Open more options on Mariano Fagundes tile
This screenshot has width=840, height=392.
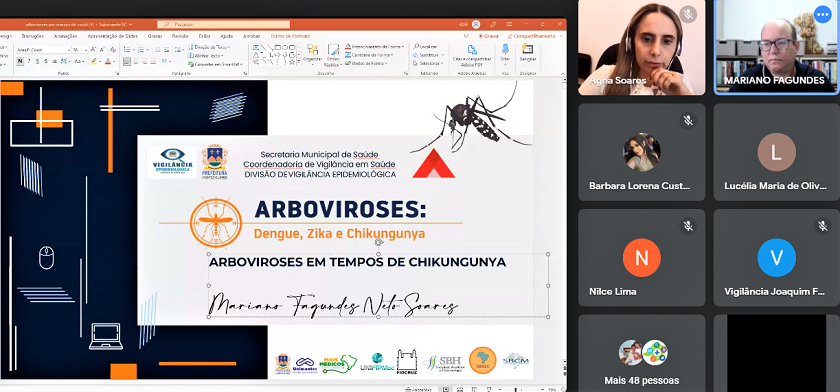point(822,14)
